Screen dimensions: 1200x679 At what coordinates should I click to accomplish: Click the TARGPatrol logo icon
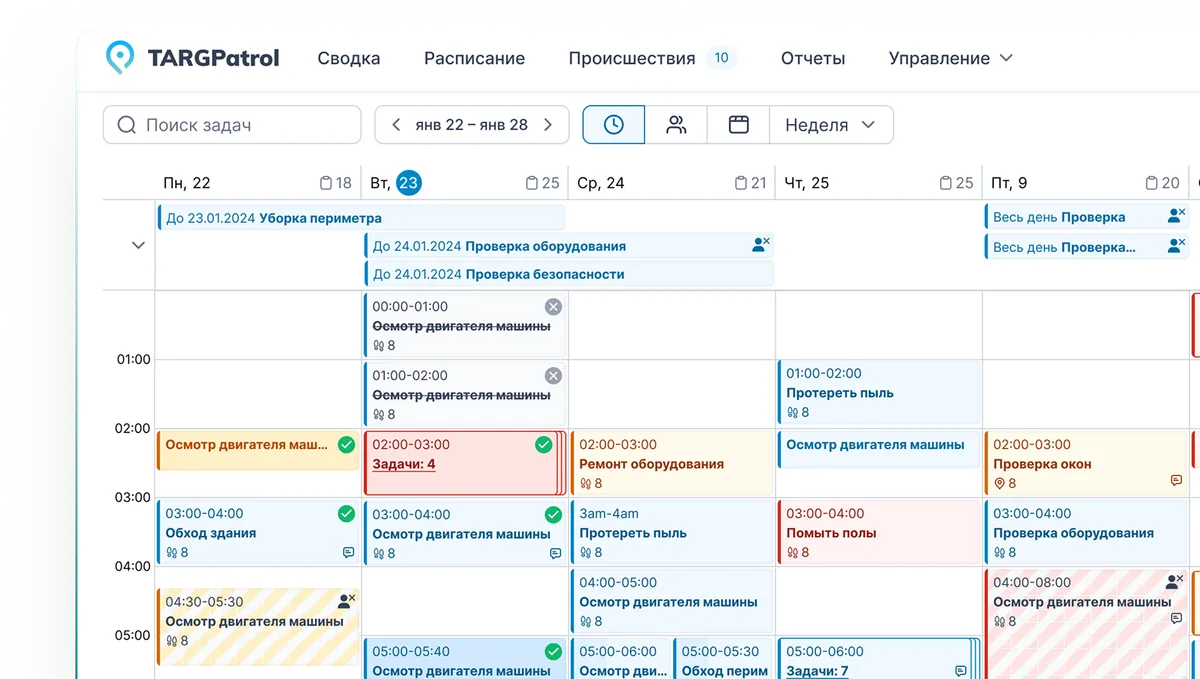pos(120,58)
